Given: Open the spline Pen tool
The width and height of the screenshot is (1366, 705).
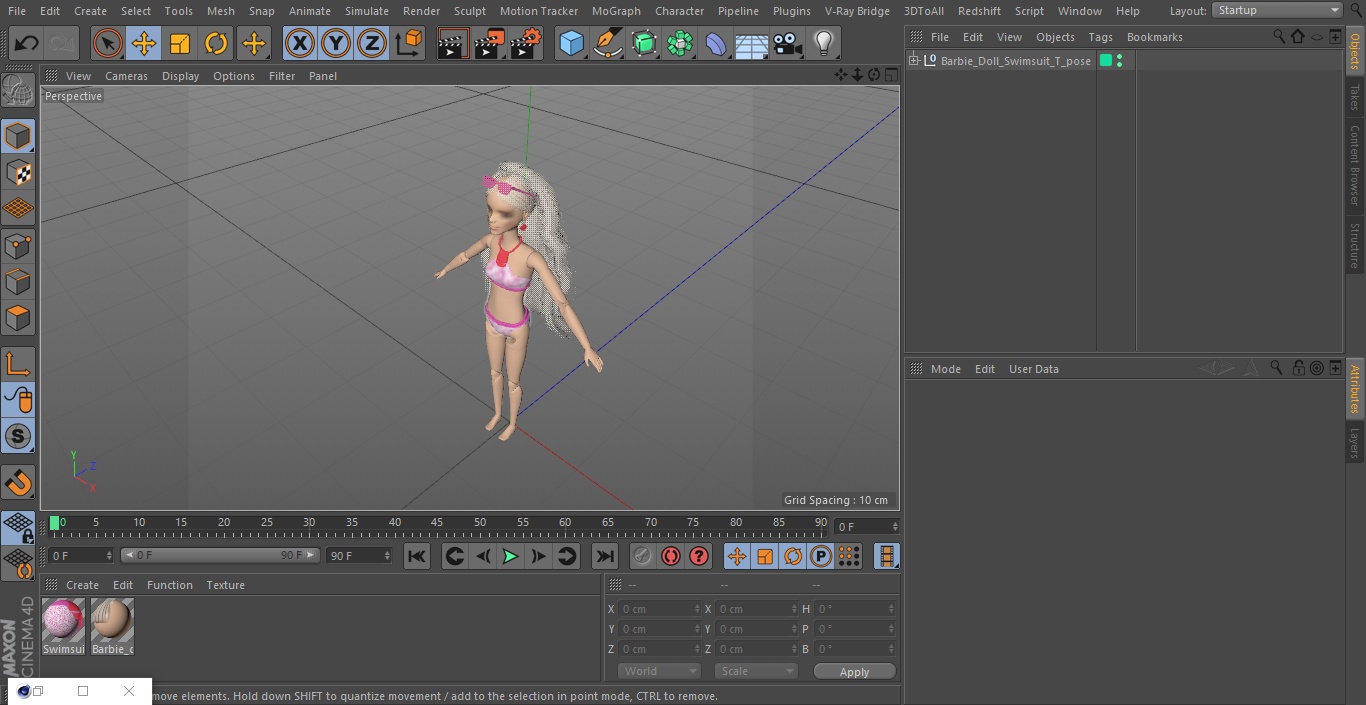Looking at the screenshot, I should click(607, 43).
